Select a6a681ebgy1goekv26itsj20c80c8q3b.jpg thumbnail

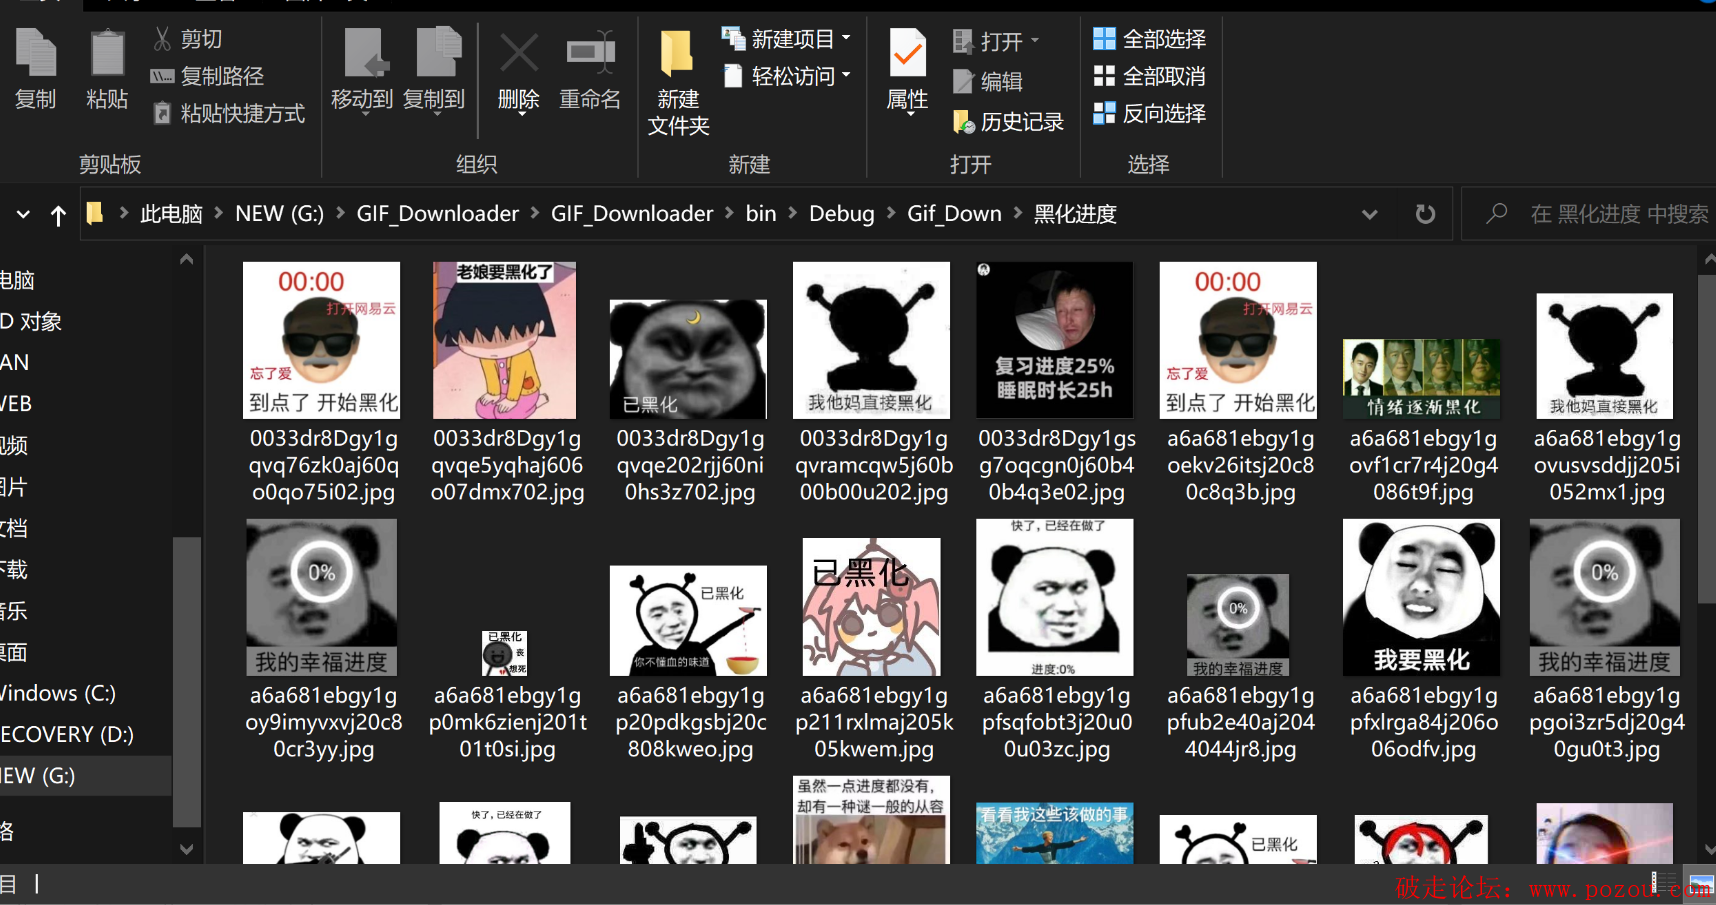pyautogui.click(x=1238, y=340)
